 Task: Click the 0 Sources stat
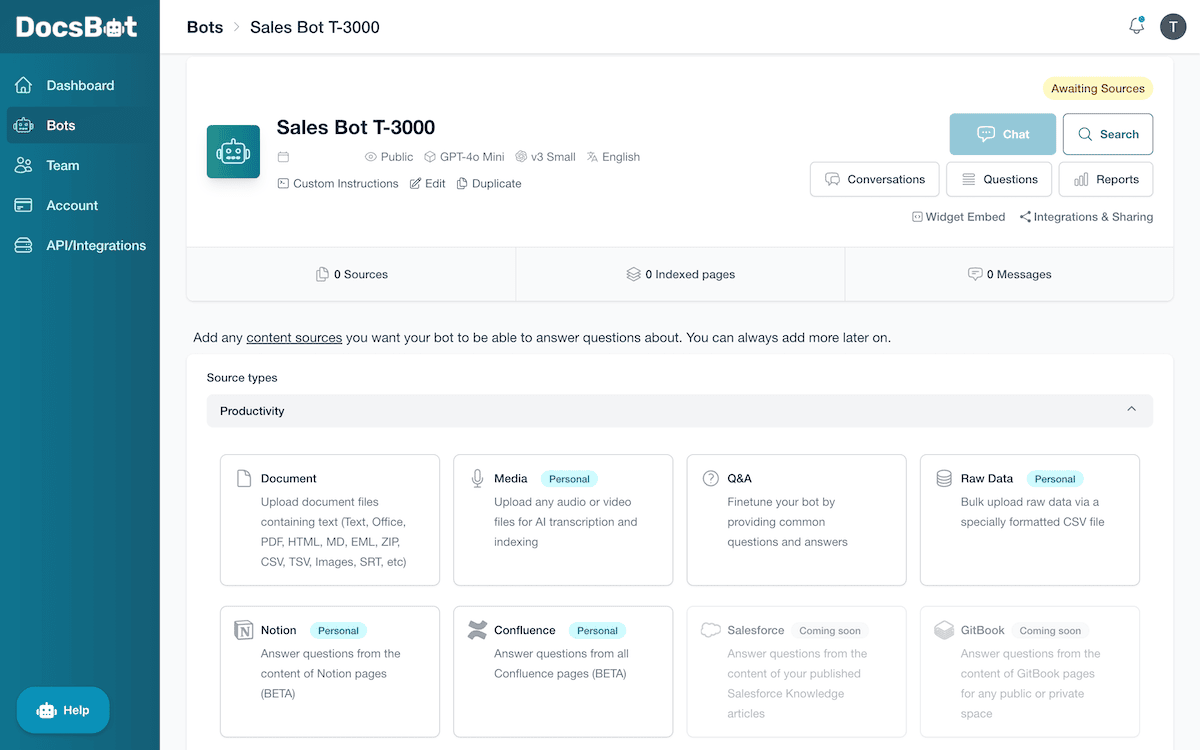tap(351, 274)
